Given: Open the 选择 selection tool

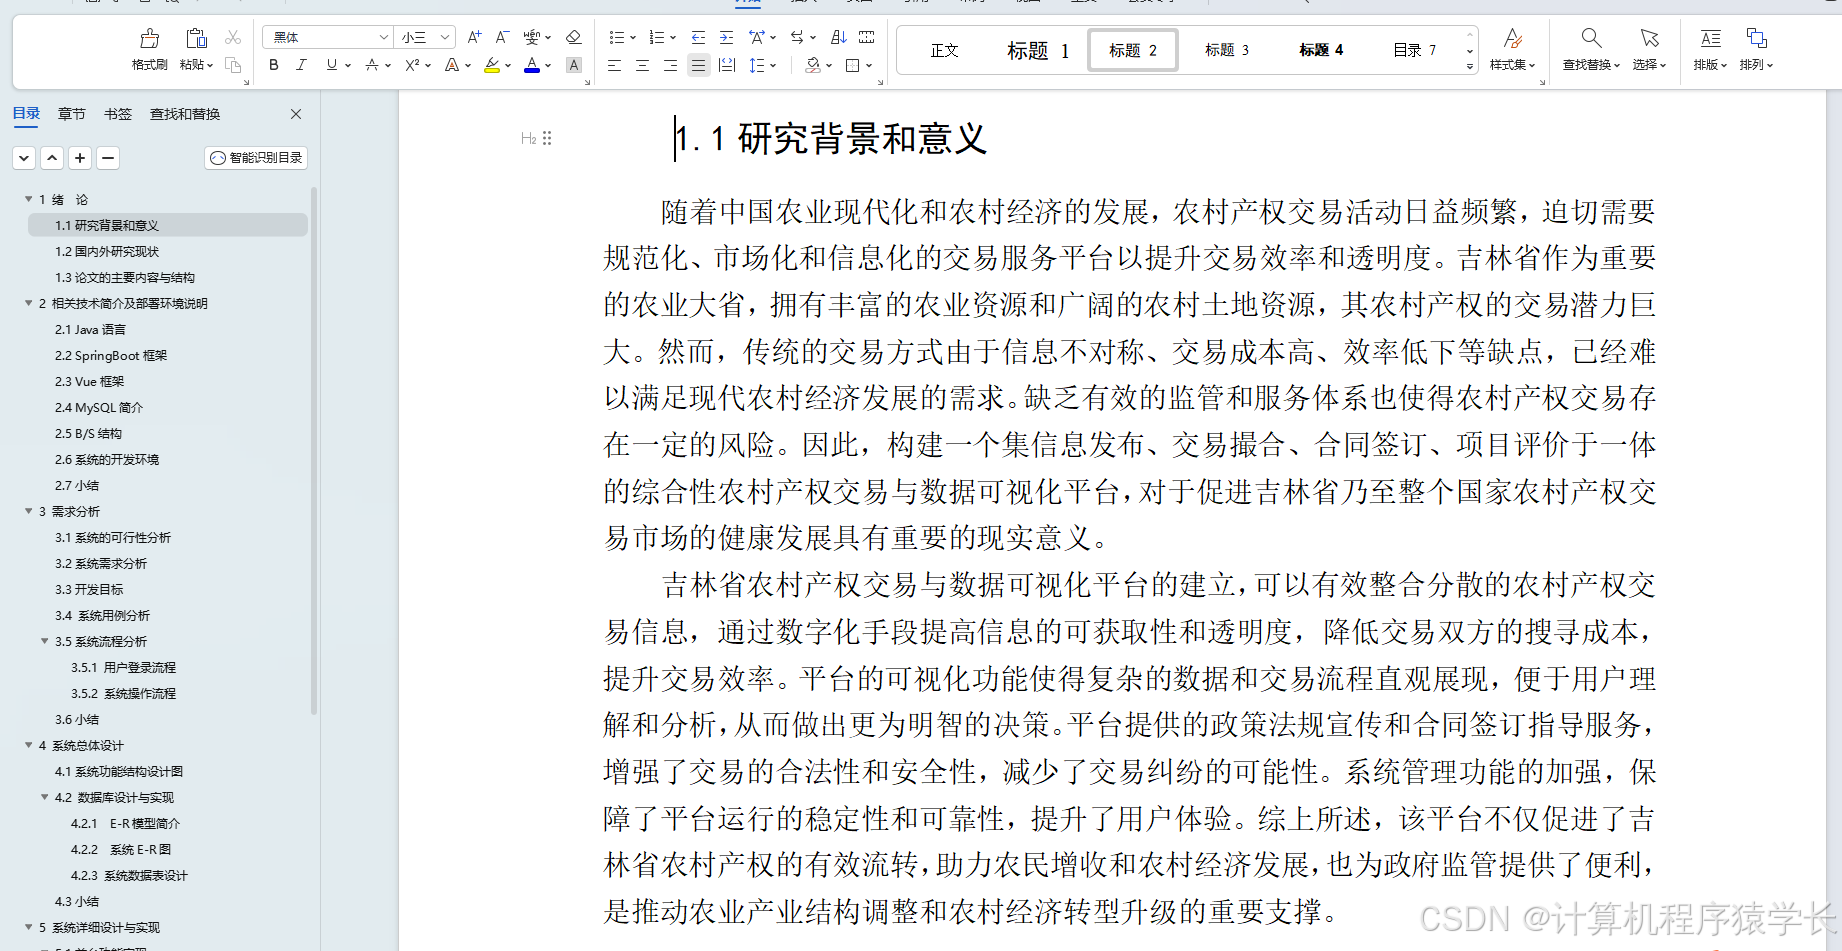Looking at the screenshot, I should (1649, 49).
